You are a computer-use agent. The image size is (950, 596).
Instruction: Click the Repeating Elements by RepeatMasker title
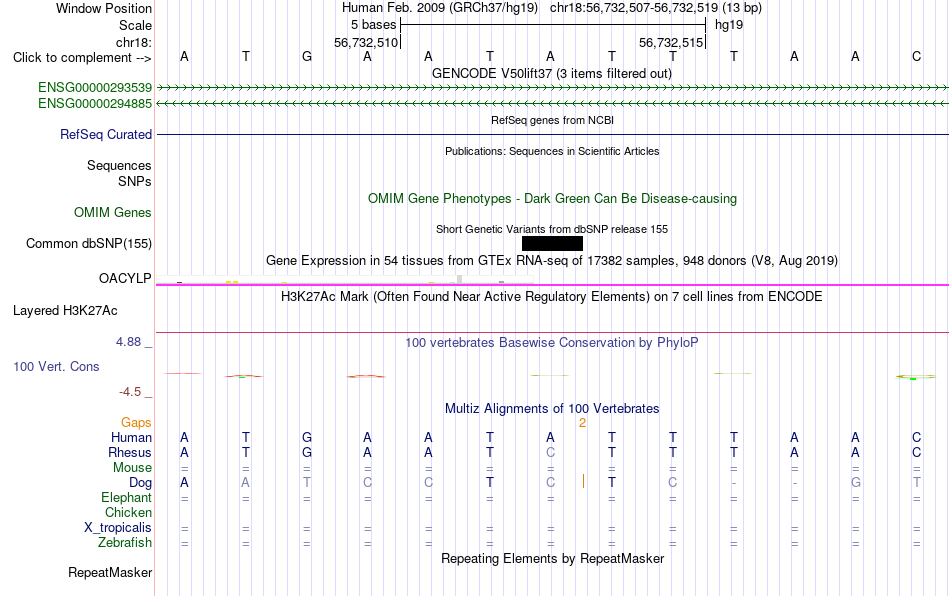[553, 558]
